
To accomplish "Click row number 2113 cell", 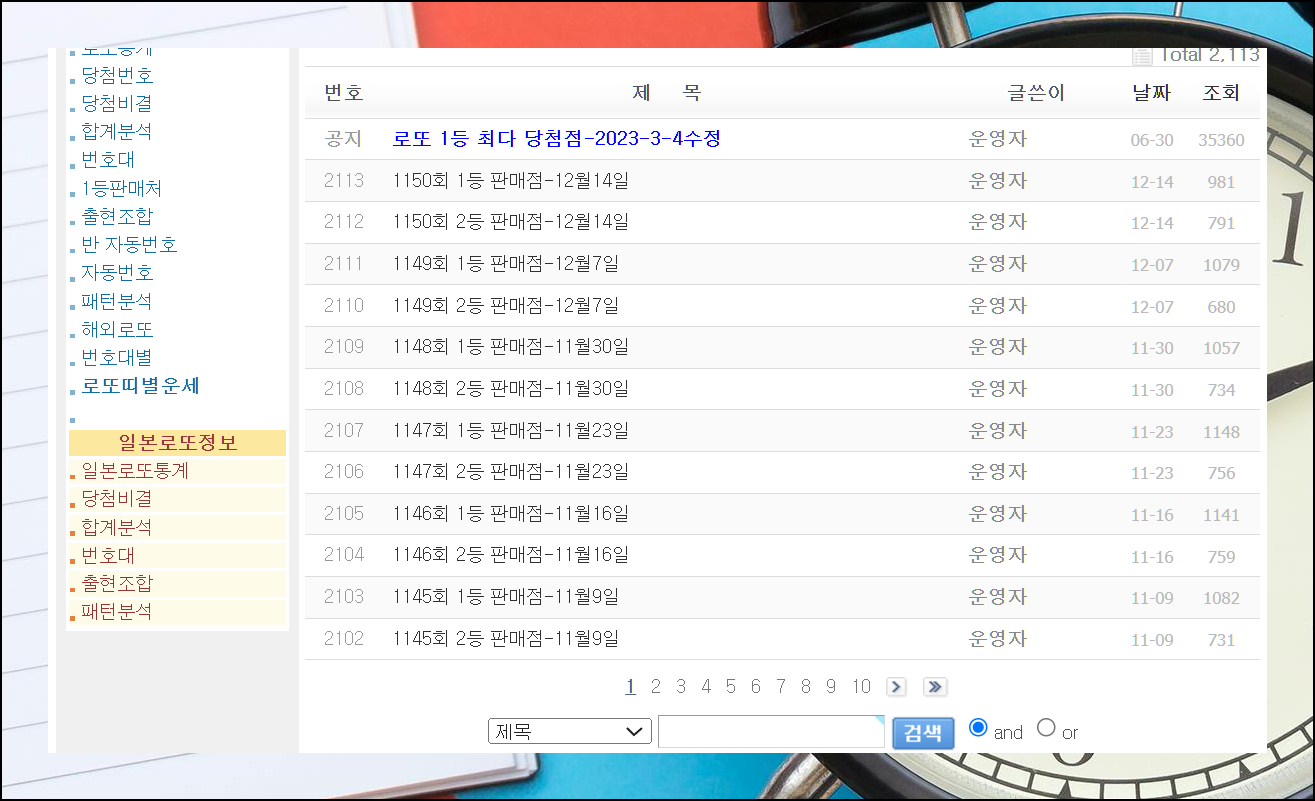I will pyautogui.click(x=344, y=181).
